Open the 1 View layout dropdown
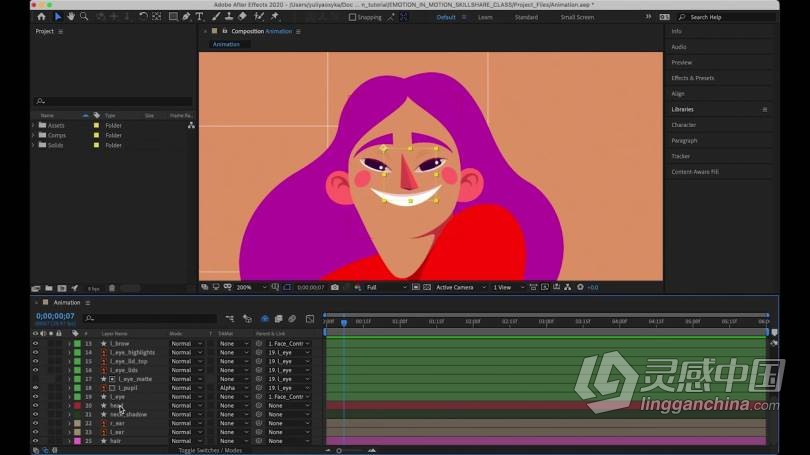Image resolution: width=810 pixels, height=455 pixels. point(508,287)
